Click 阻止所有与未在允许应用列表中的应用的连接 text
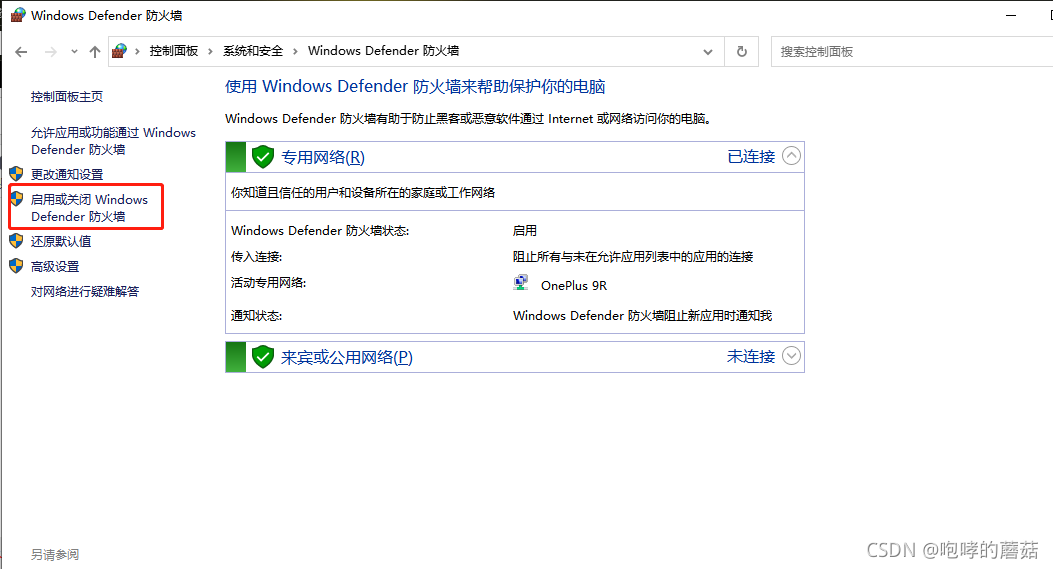This screenshot has width=1053, height=569. pos(633,257)
